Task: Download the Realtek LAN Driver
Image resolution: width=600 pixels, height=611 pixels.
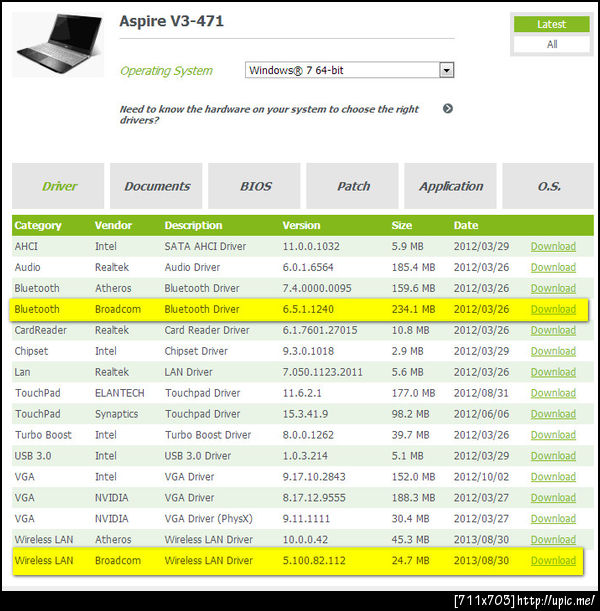Action: pos(553,372)
